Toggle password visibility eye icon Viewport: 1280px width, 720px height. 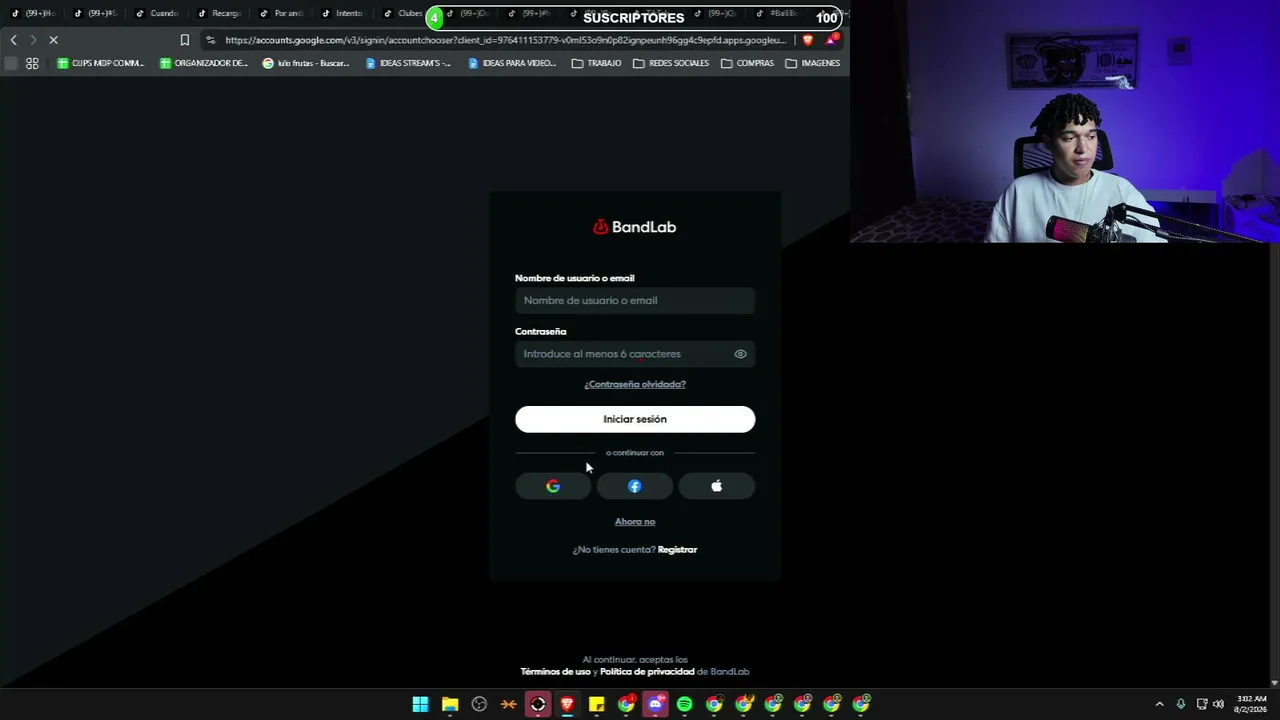pos(740,354)
